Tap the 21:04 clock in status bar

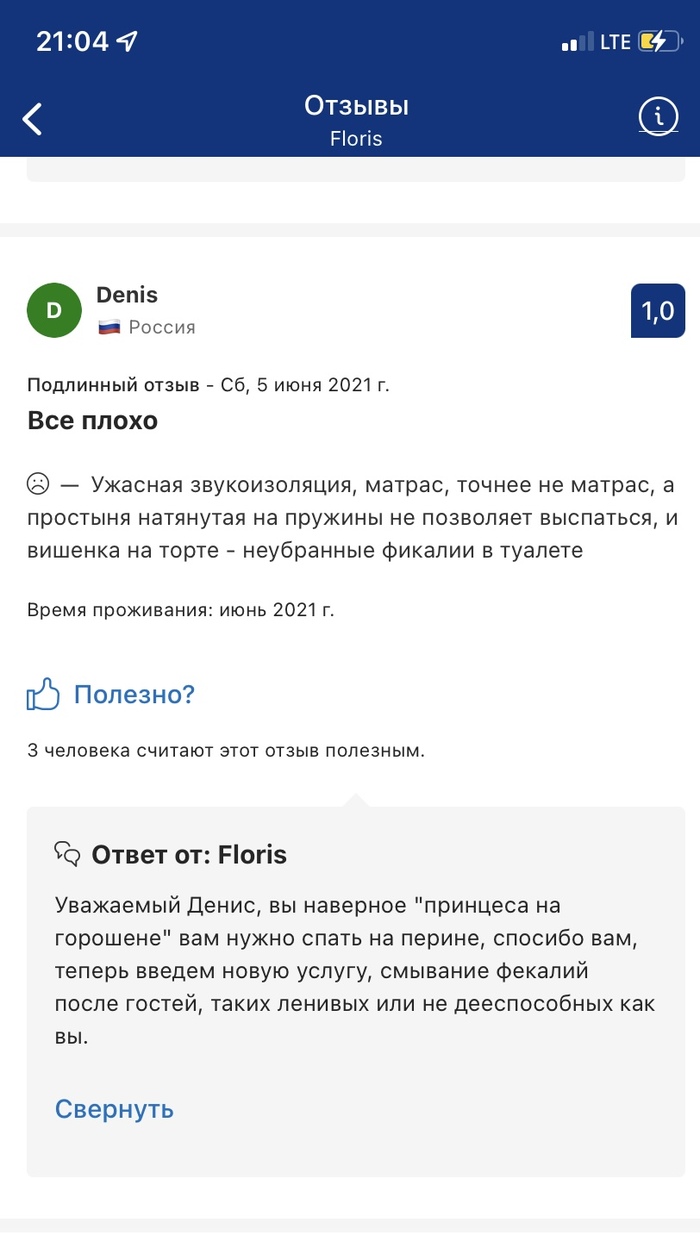point(71,41)
